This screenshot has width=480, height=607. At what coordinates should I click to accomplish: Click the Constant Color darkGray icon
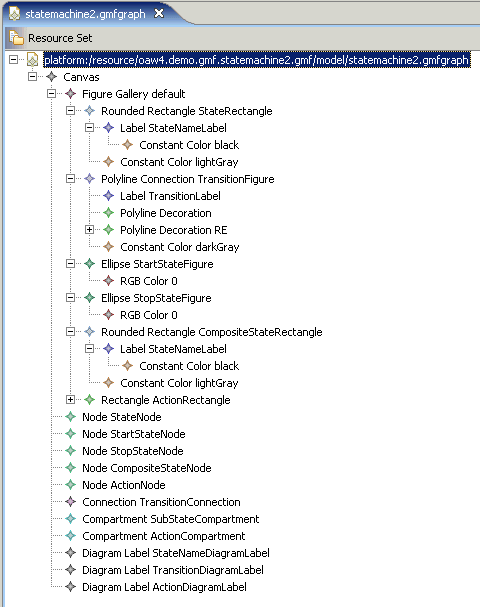108,247
